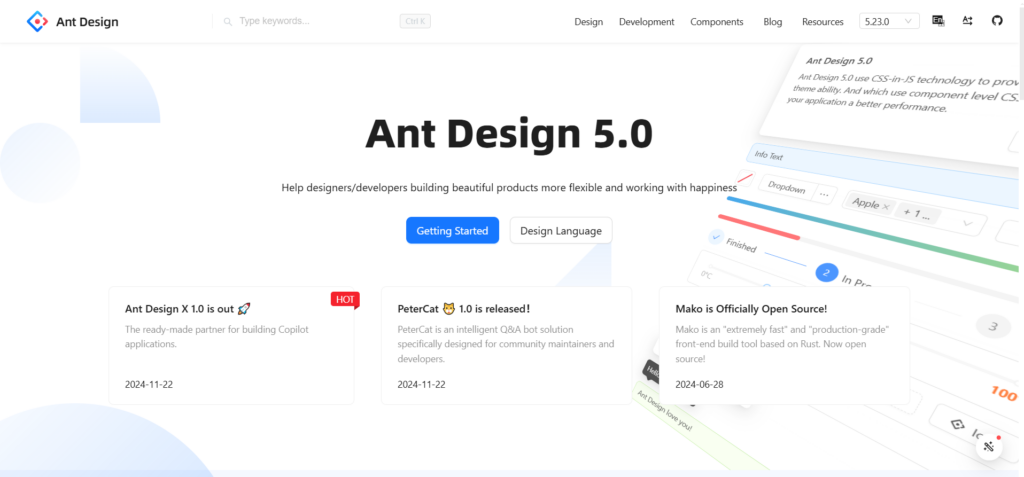Click the Design Language button
The height and width of the screenshot is (477, 1024).
(561, 231)
